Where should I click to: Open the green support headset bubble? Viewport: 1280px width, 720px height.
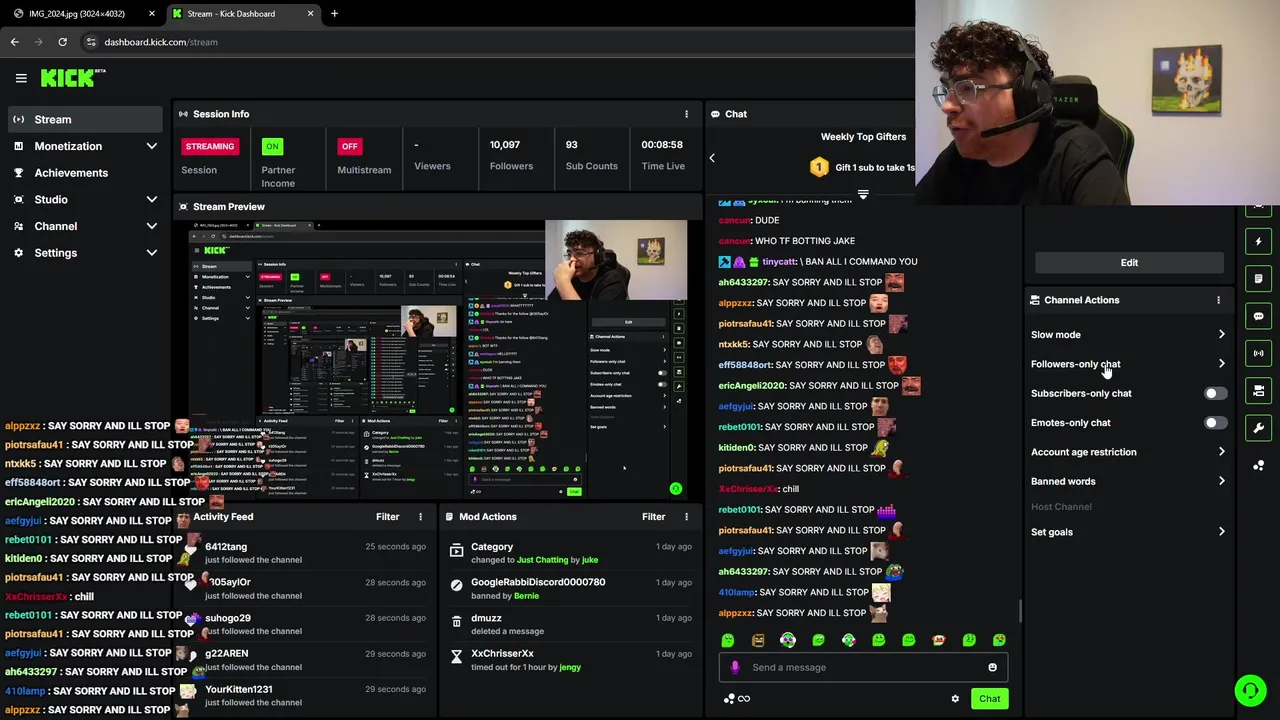1250,691
